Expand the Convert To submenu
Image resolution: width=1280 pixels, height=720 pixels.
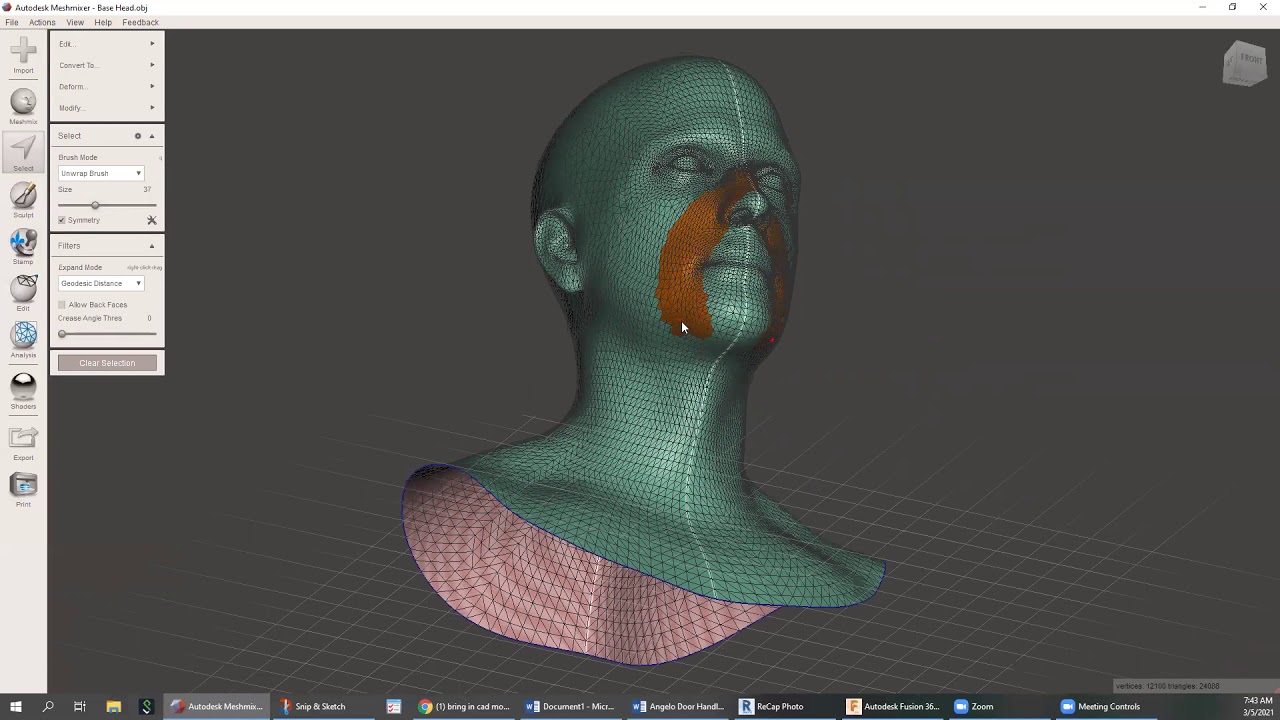click(107, 65)
